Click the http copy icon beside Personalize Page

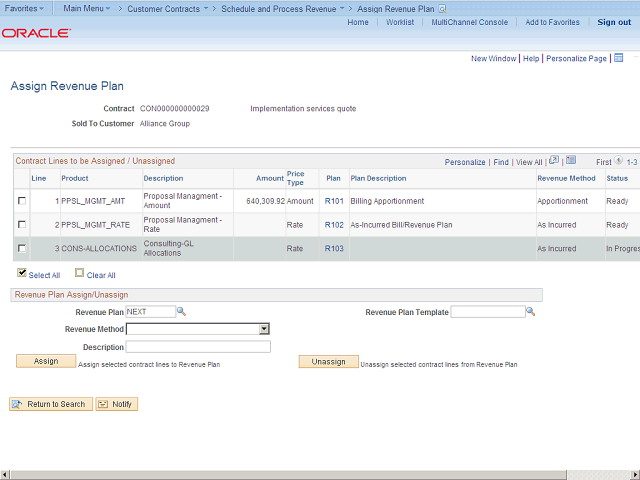(x=618, y=59)
